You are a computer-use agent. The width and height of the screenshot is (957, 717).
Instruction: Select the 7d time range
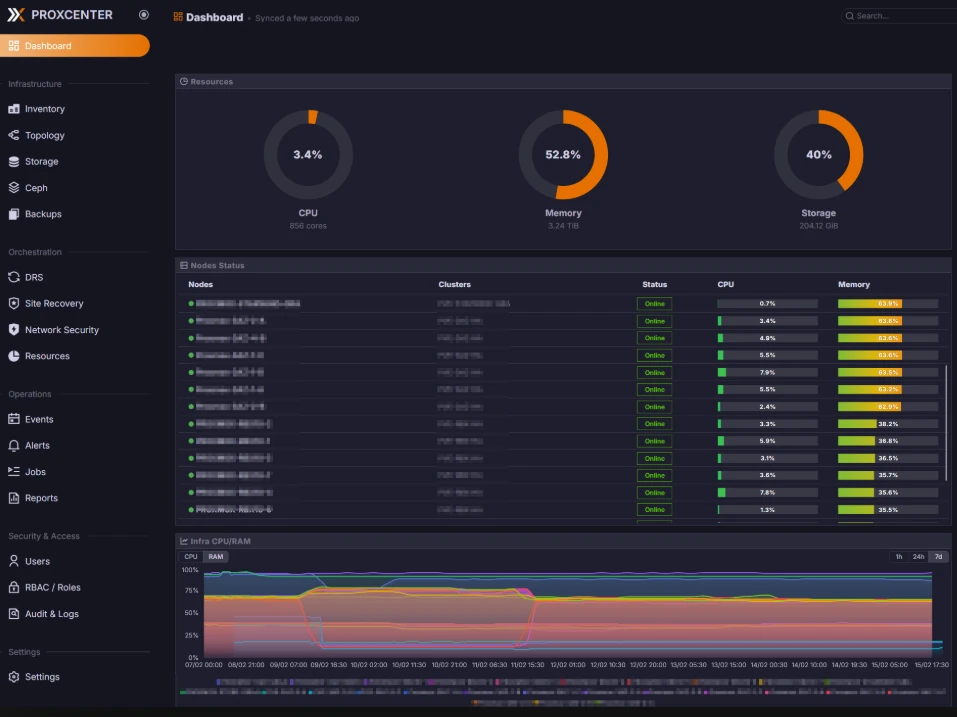point(938,556)
